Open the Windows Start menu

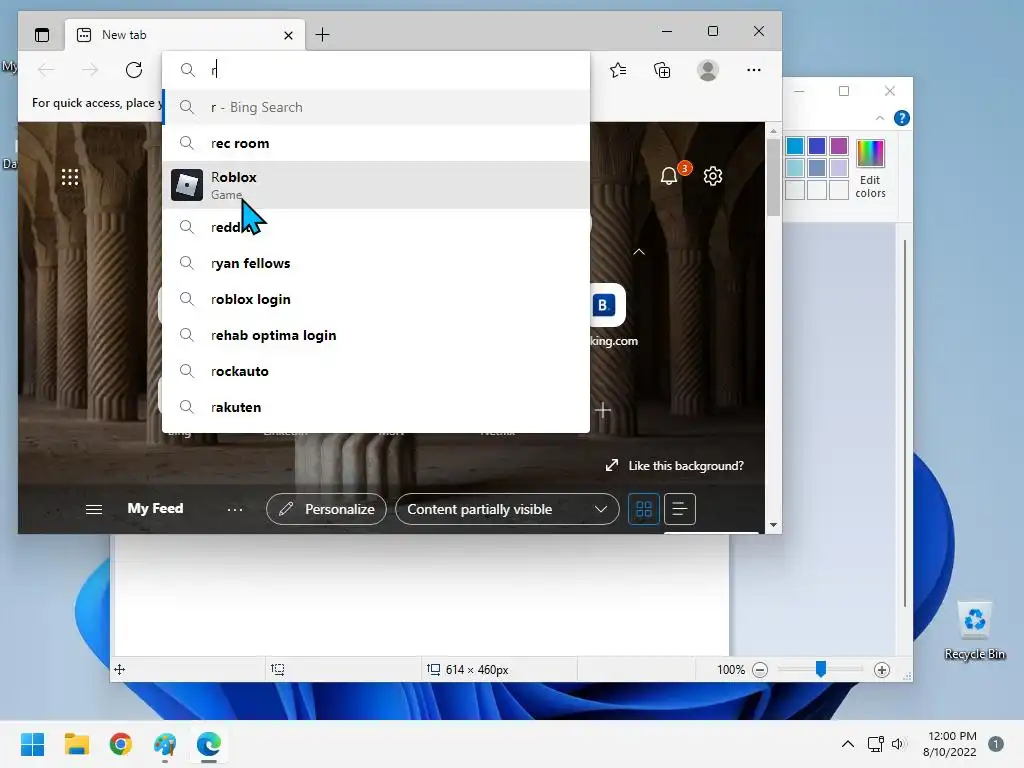[32, 744]
